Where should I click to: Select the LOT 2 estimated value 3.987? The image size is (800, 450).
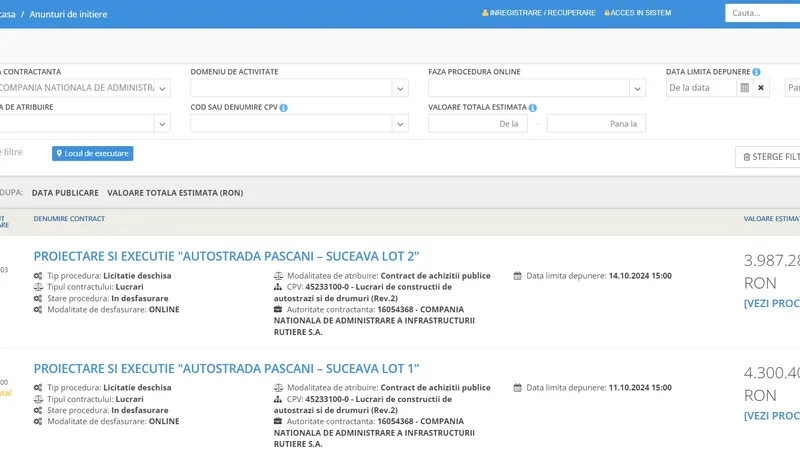click(772, 261)
